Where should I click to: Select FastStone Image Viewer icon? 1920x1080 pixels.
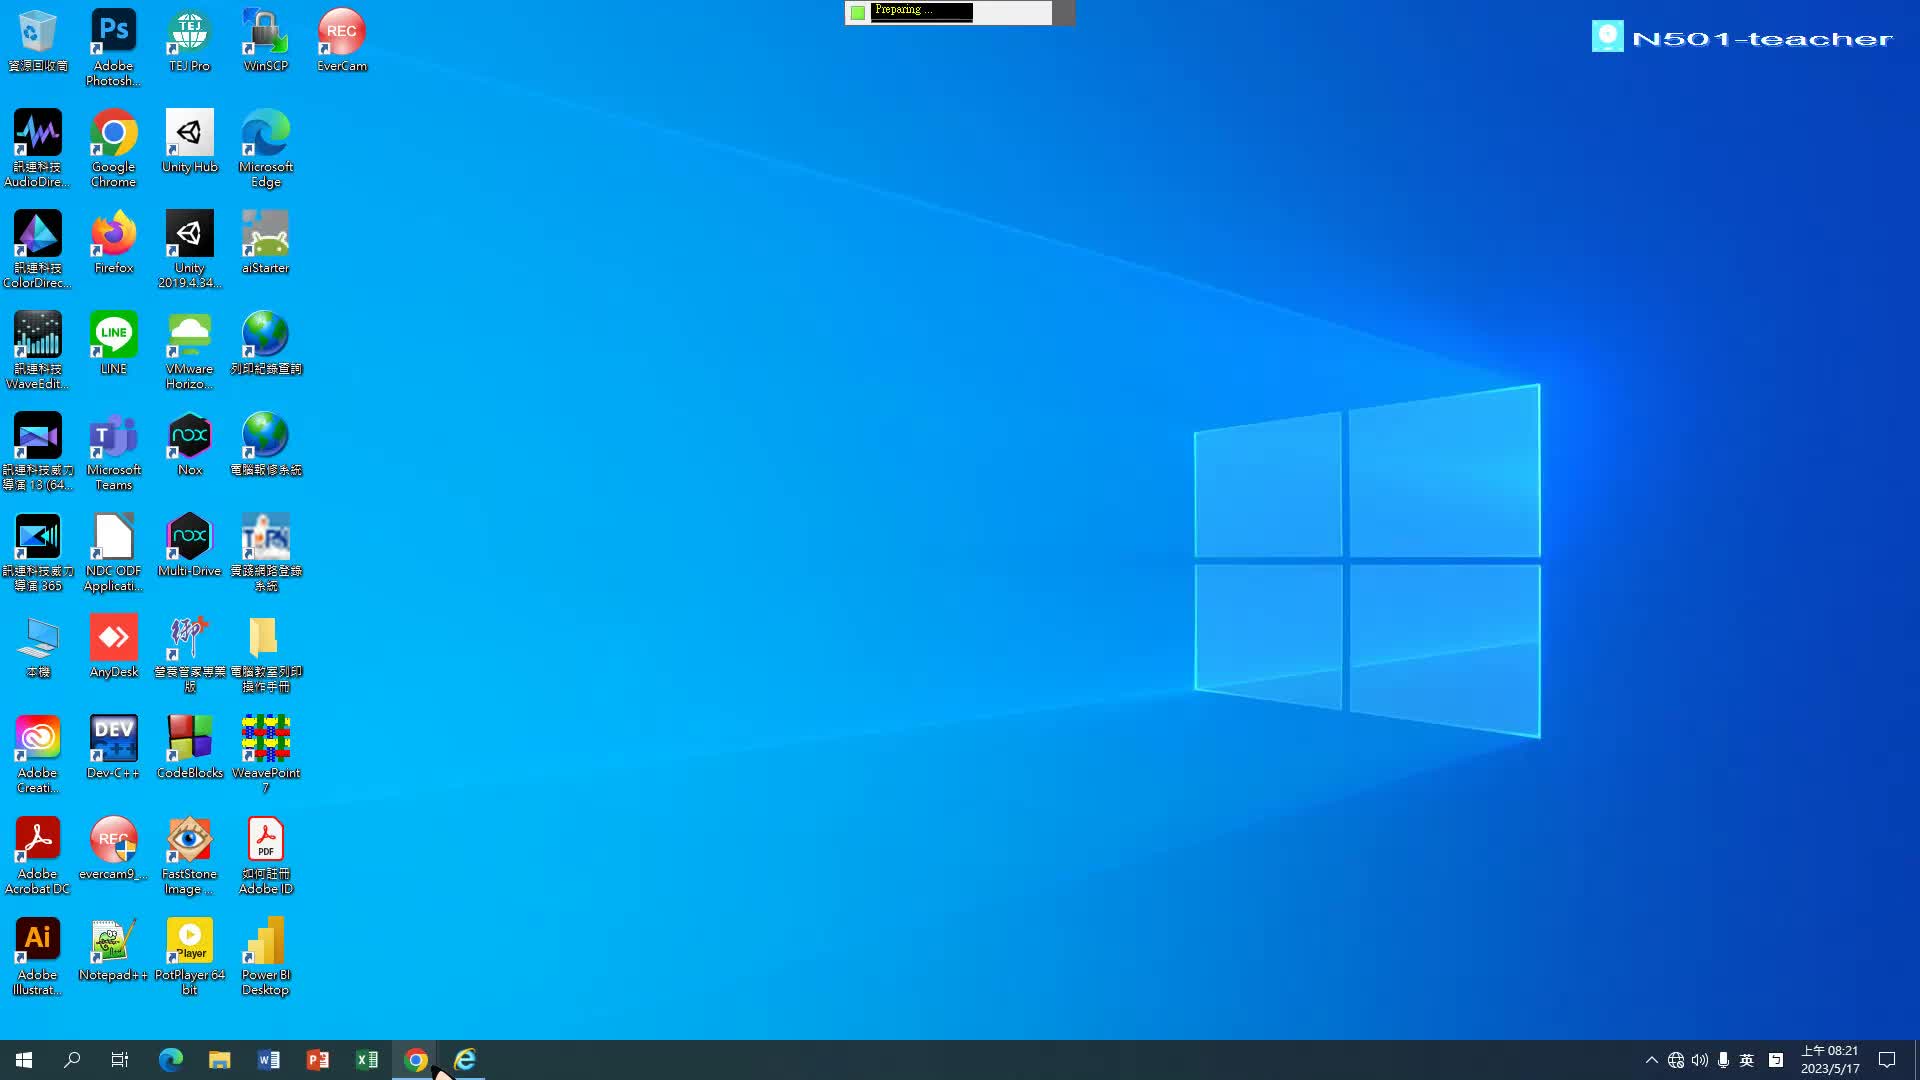pos(189,855)
